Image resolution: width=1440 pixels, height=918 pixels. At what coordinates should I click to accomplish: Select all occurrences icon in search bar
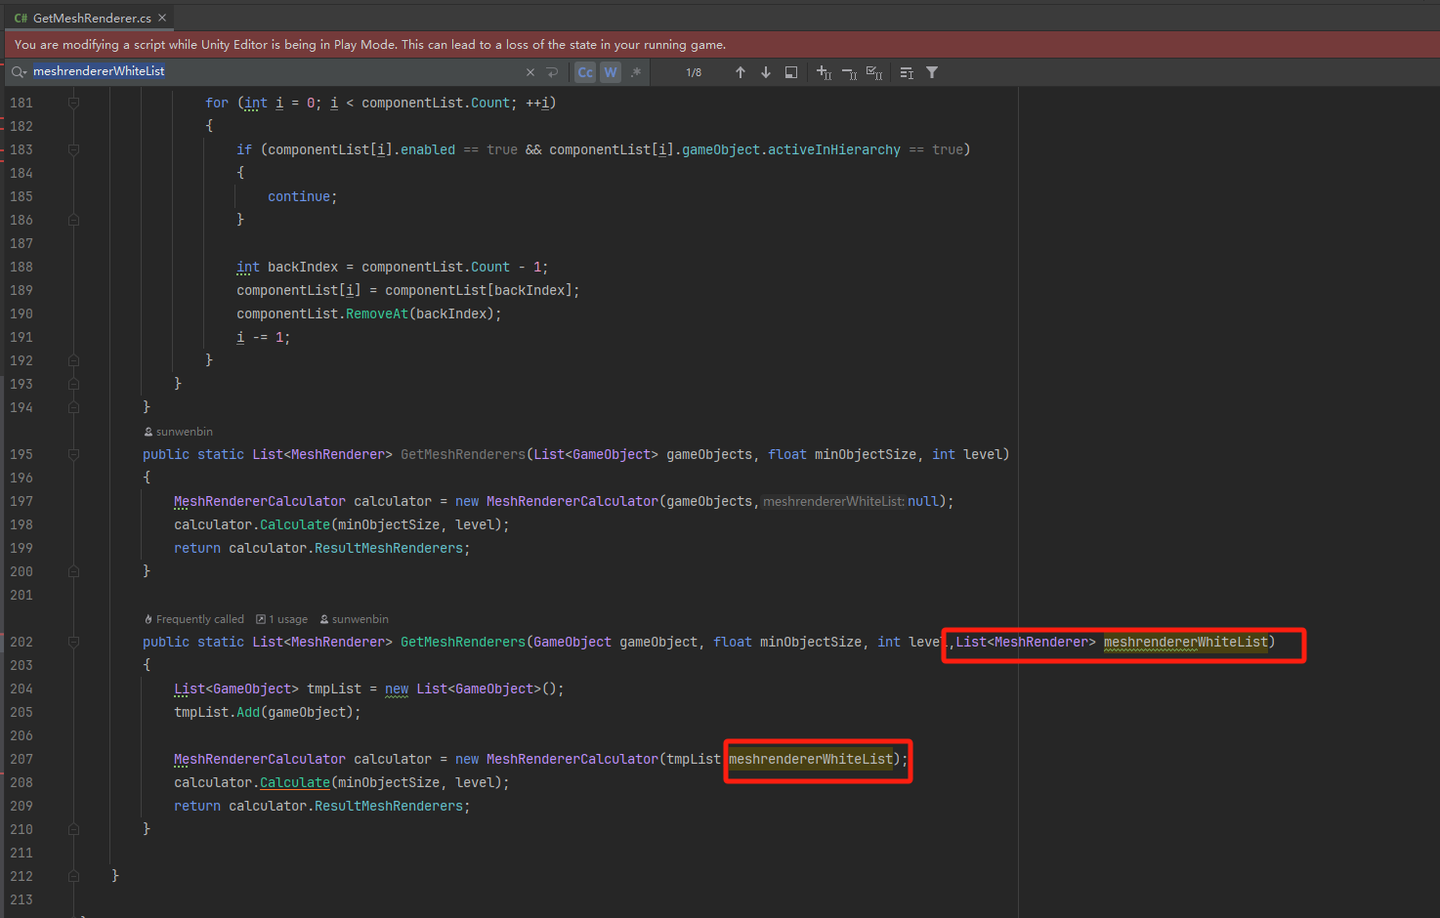point(874,72)
